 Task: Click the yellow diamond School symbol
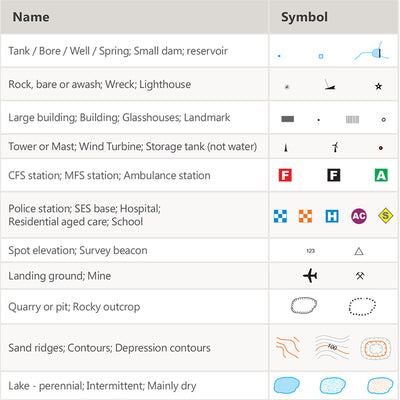click(385, 216)
